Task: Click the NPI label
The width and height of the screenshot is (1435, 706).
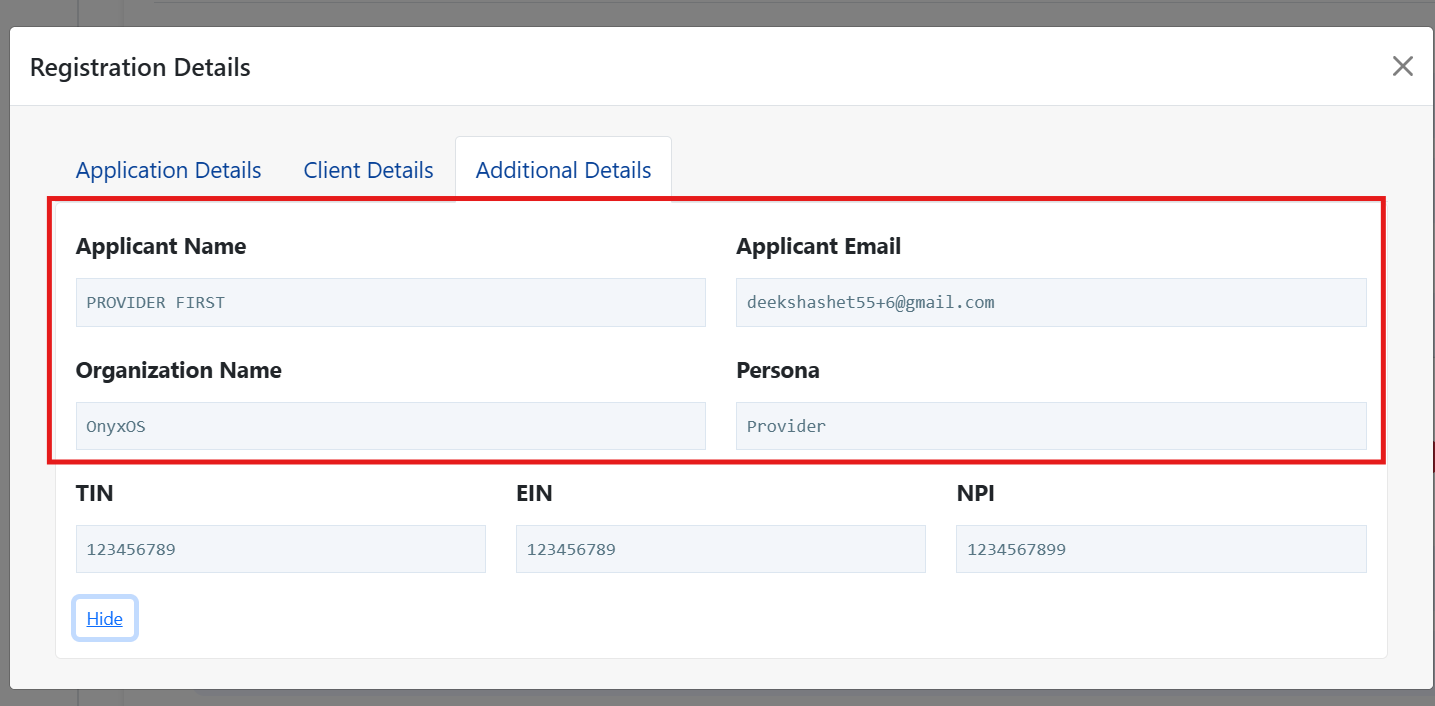Action: 975,493
